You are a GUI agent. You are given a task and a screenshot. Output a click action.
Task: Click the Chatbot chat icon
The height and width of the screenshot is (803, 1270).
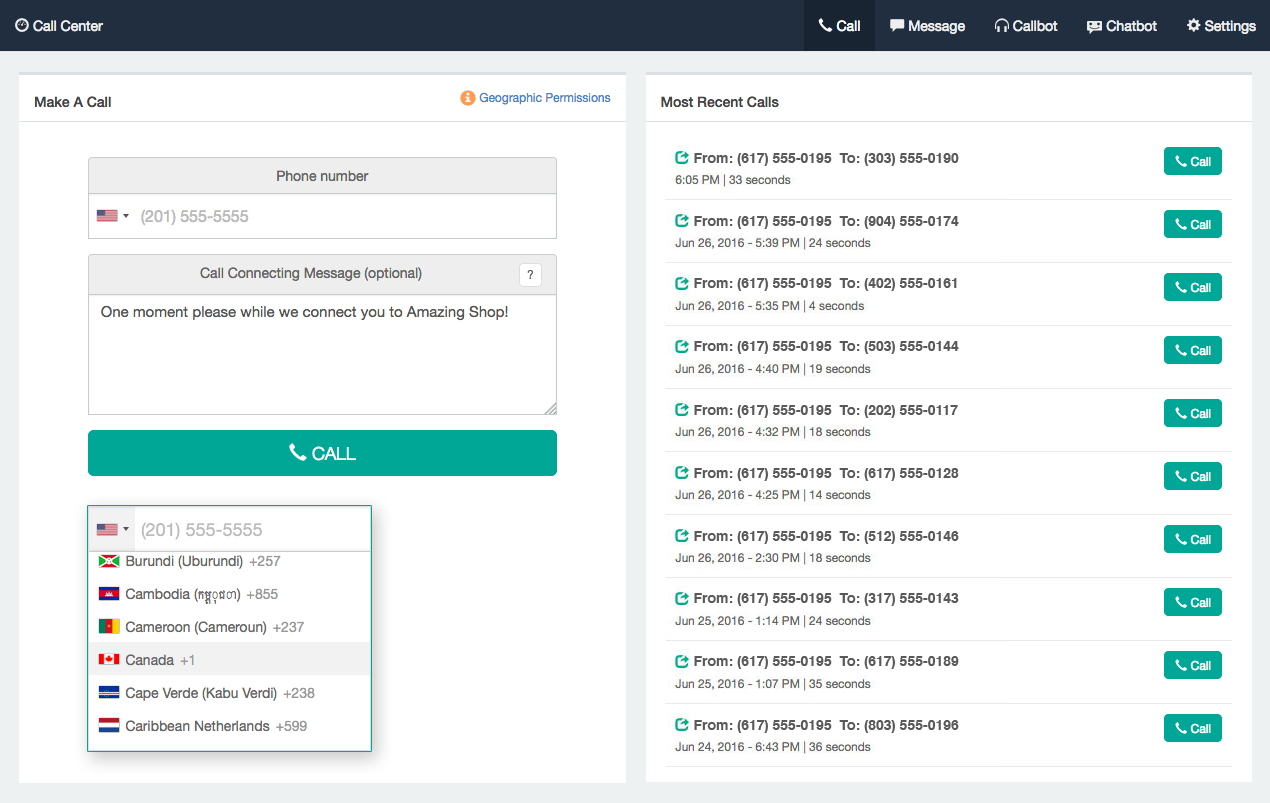click(1096, 26)
